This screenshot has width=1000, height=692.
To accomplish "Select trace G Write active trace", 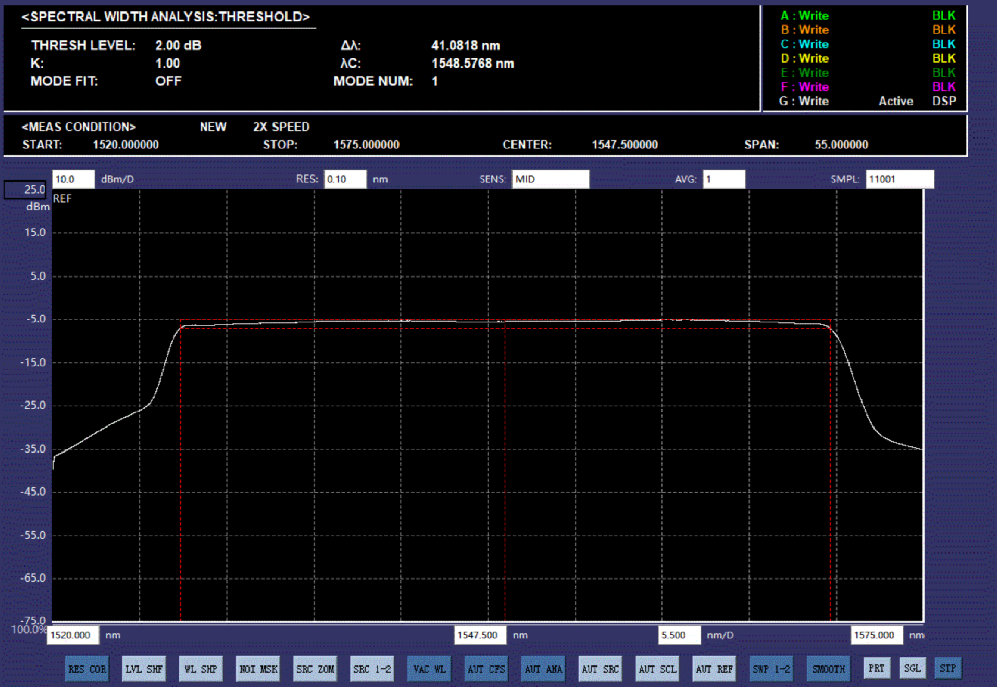I will (805, 101).
